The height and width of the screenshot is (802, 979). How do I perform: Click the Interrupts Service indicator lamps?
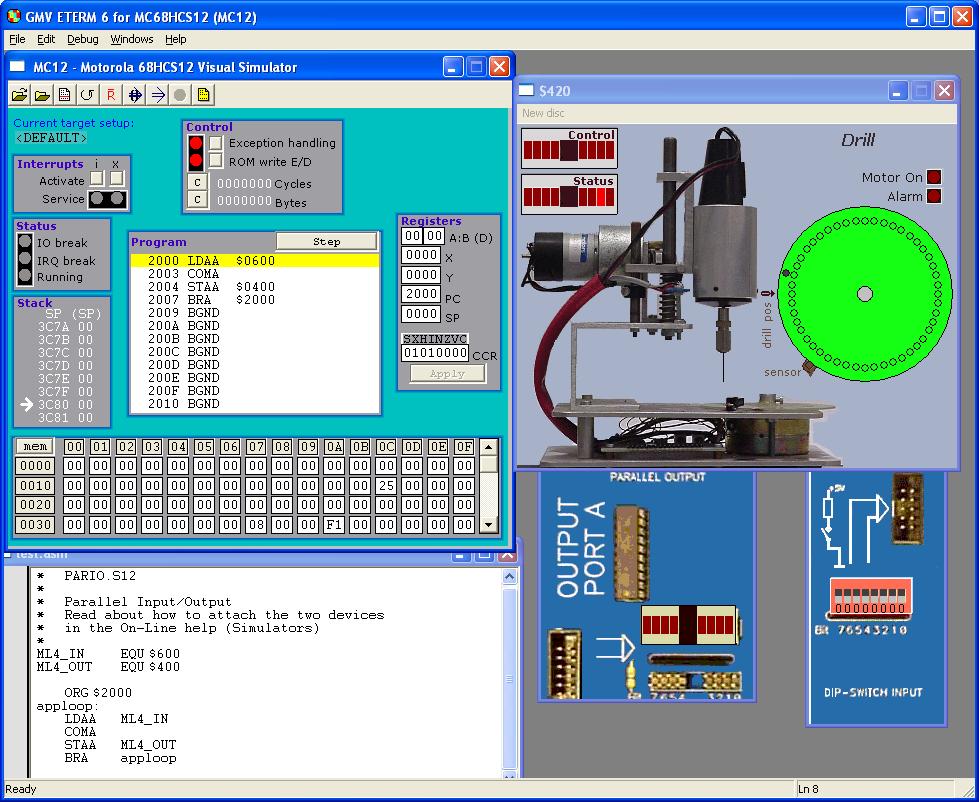click(x=107, y=199)
